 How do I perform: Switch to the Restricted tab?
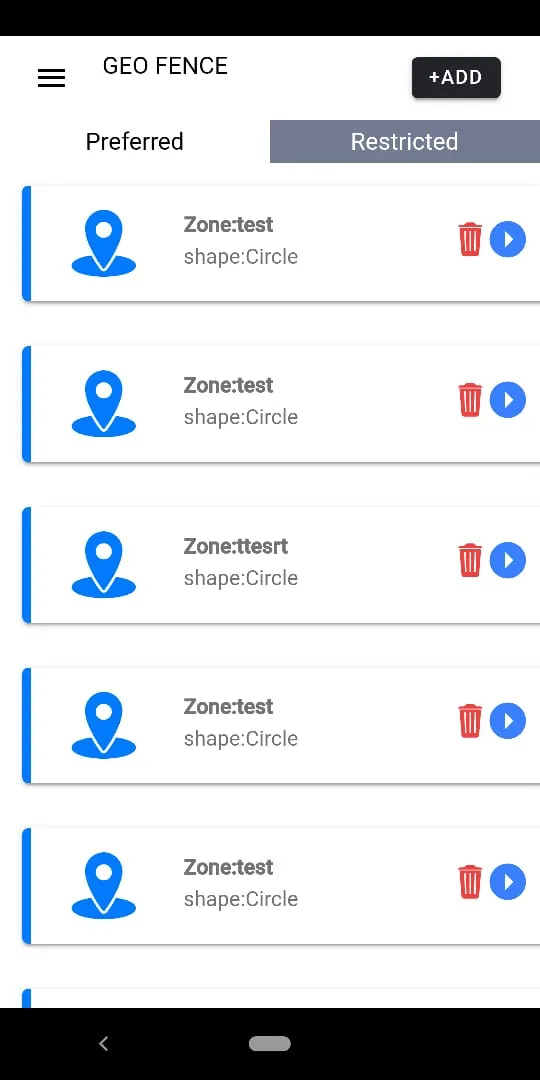pyautogui.click(x=405, y=141)
